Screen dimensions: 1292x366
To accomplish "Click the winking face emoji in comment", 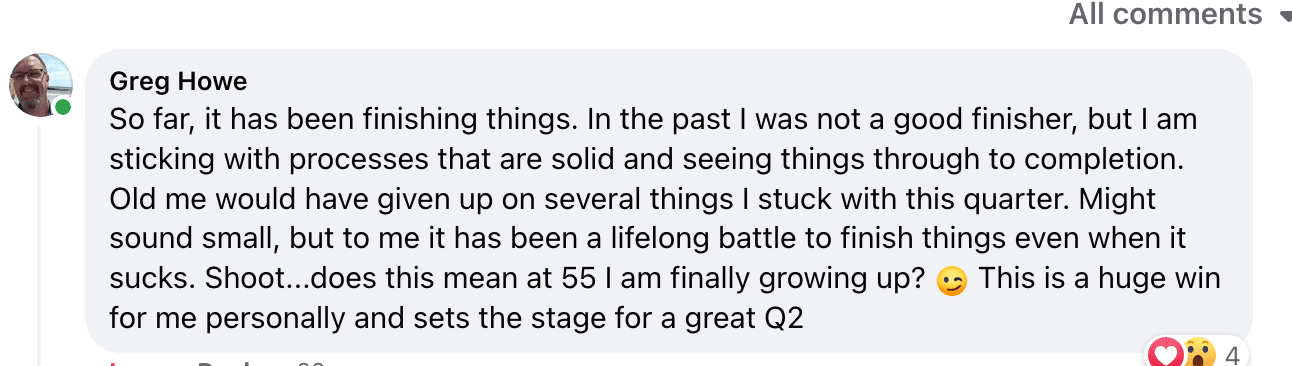I will tap(951, 282).
